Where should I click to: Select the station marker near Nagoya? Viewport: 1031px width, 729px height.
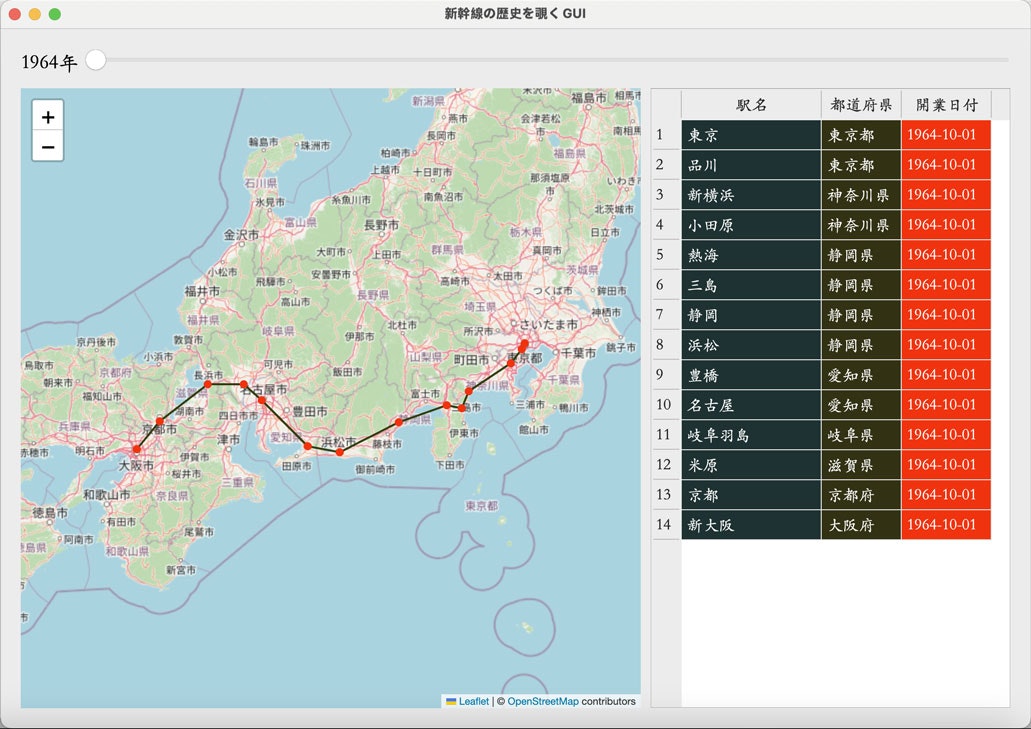click(x=260, y=399)
